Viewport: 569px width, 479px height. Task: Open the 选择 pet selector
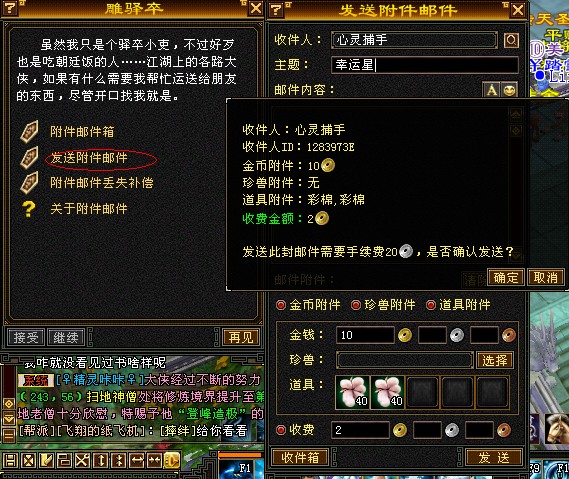coord(495,360)
